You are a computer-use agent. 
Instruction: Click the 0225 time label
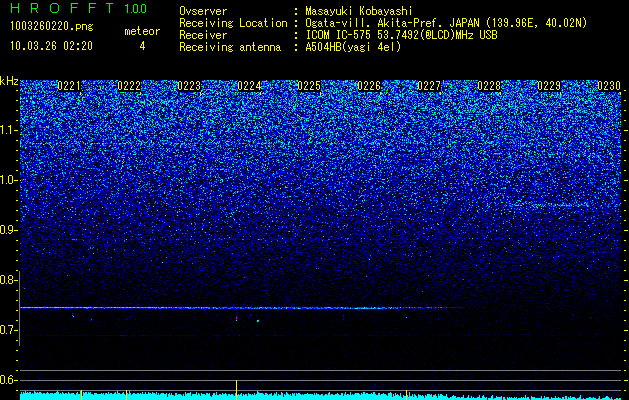(x=309, y=86)
